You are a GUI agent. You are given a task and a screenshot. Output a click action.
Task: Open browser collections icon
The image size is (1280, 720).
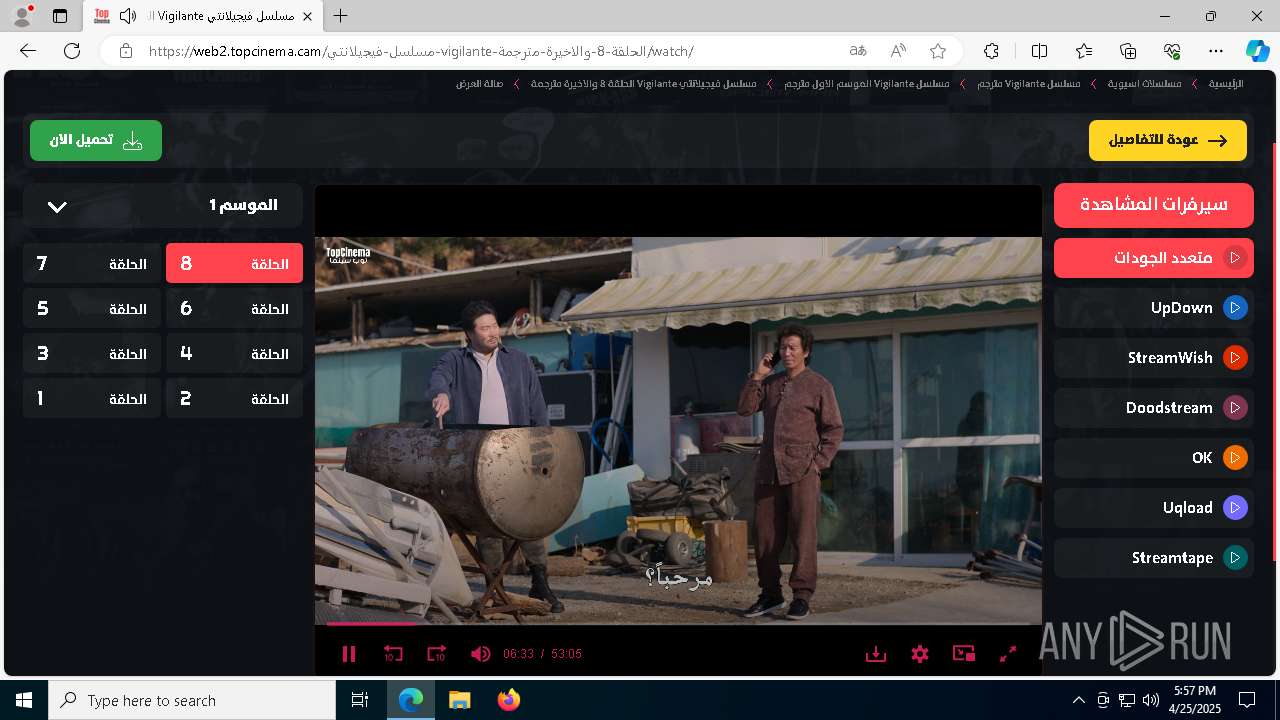point(1128,51)
